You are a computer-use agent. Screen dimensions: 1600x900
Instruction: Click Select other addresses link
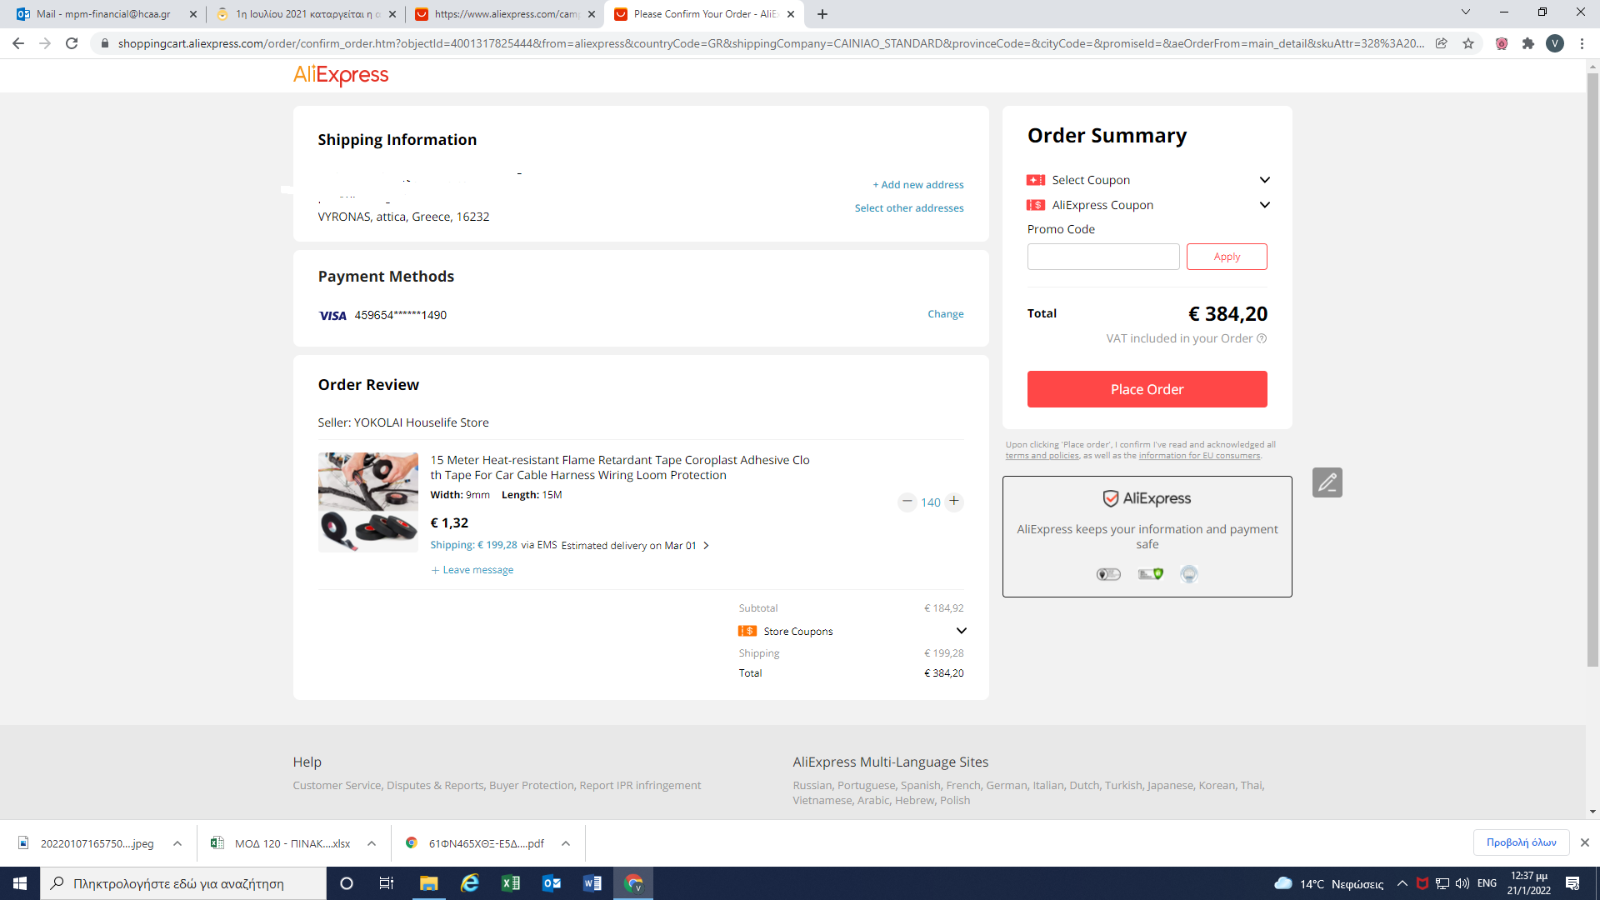tap(909, 208)
